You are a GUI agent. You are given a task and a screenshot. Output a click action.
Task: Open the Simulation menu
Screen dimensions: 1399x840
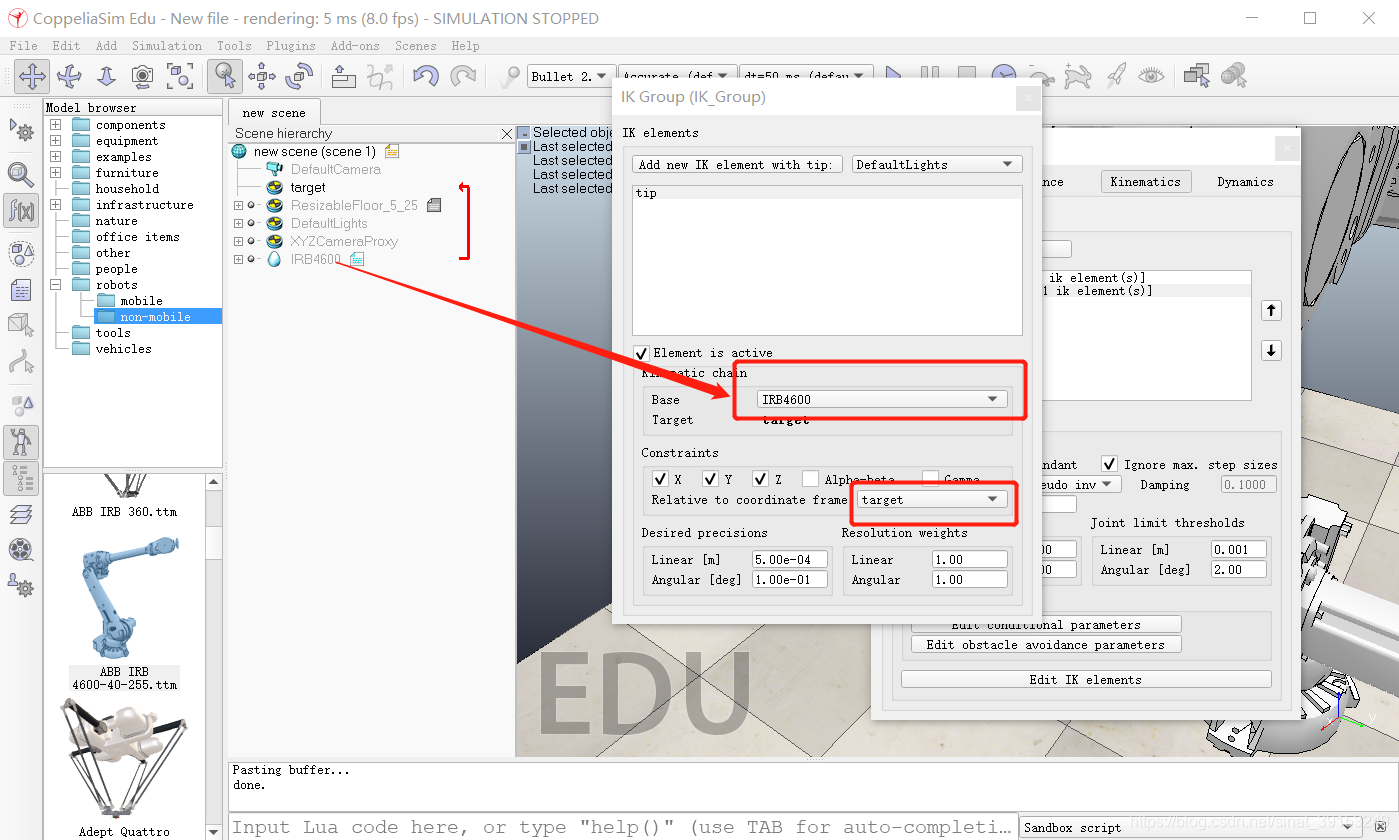click(167, 45)
